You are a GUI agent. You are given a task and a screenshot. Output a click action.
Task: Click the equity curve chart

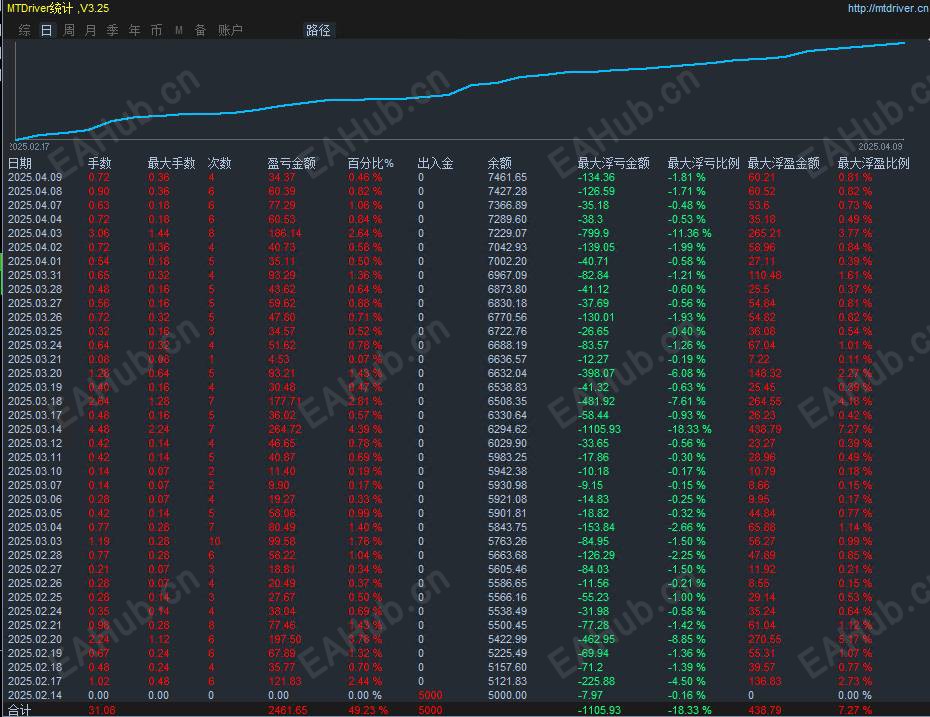tap(460, 89)
